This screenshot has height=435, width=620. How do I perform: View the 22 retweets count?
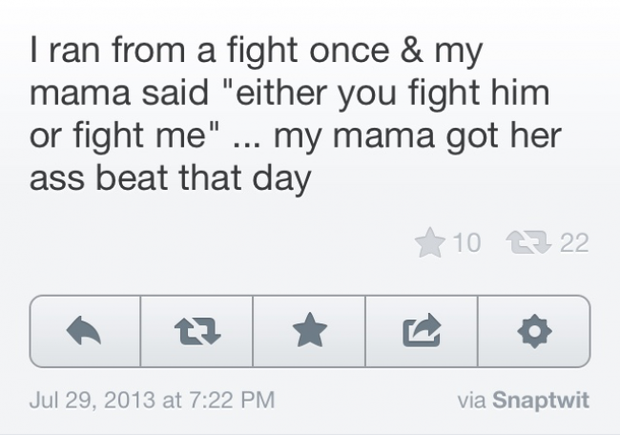tap(574, 242)
